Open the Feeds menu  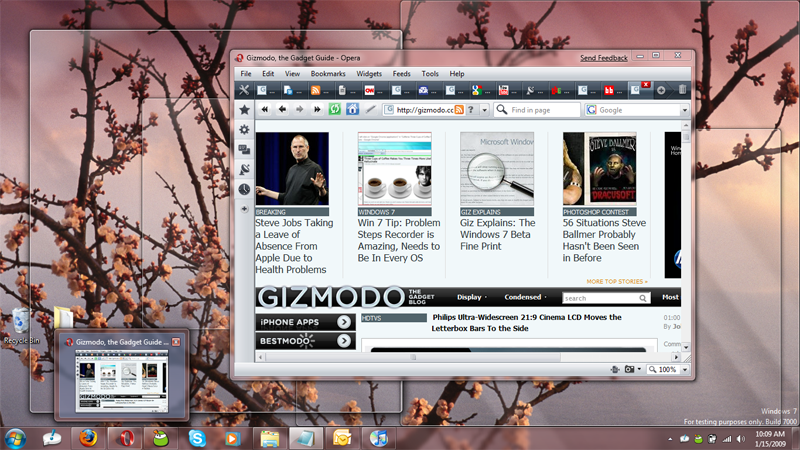402,73
